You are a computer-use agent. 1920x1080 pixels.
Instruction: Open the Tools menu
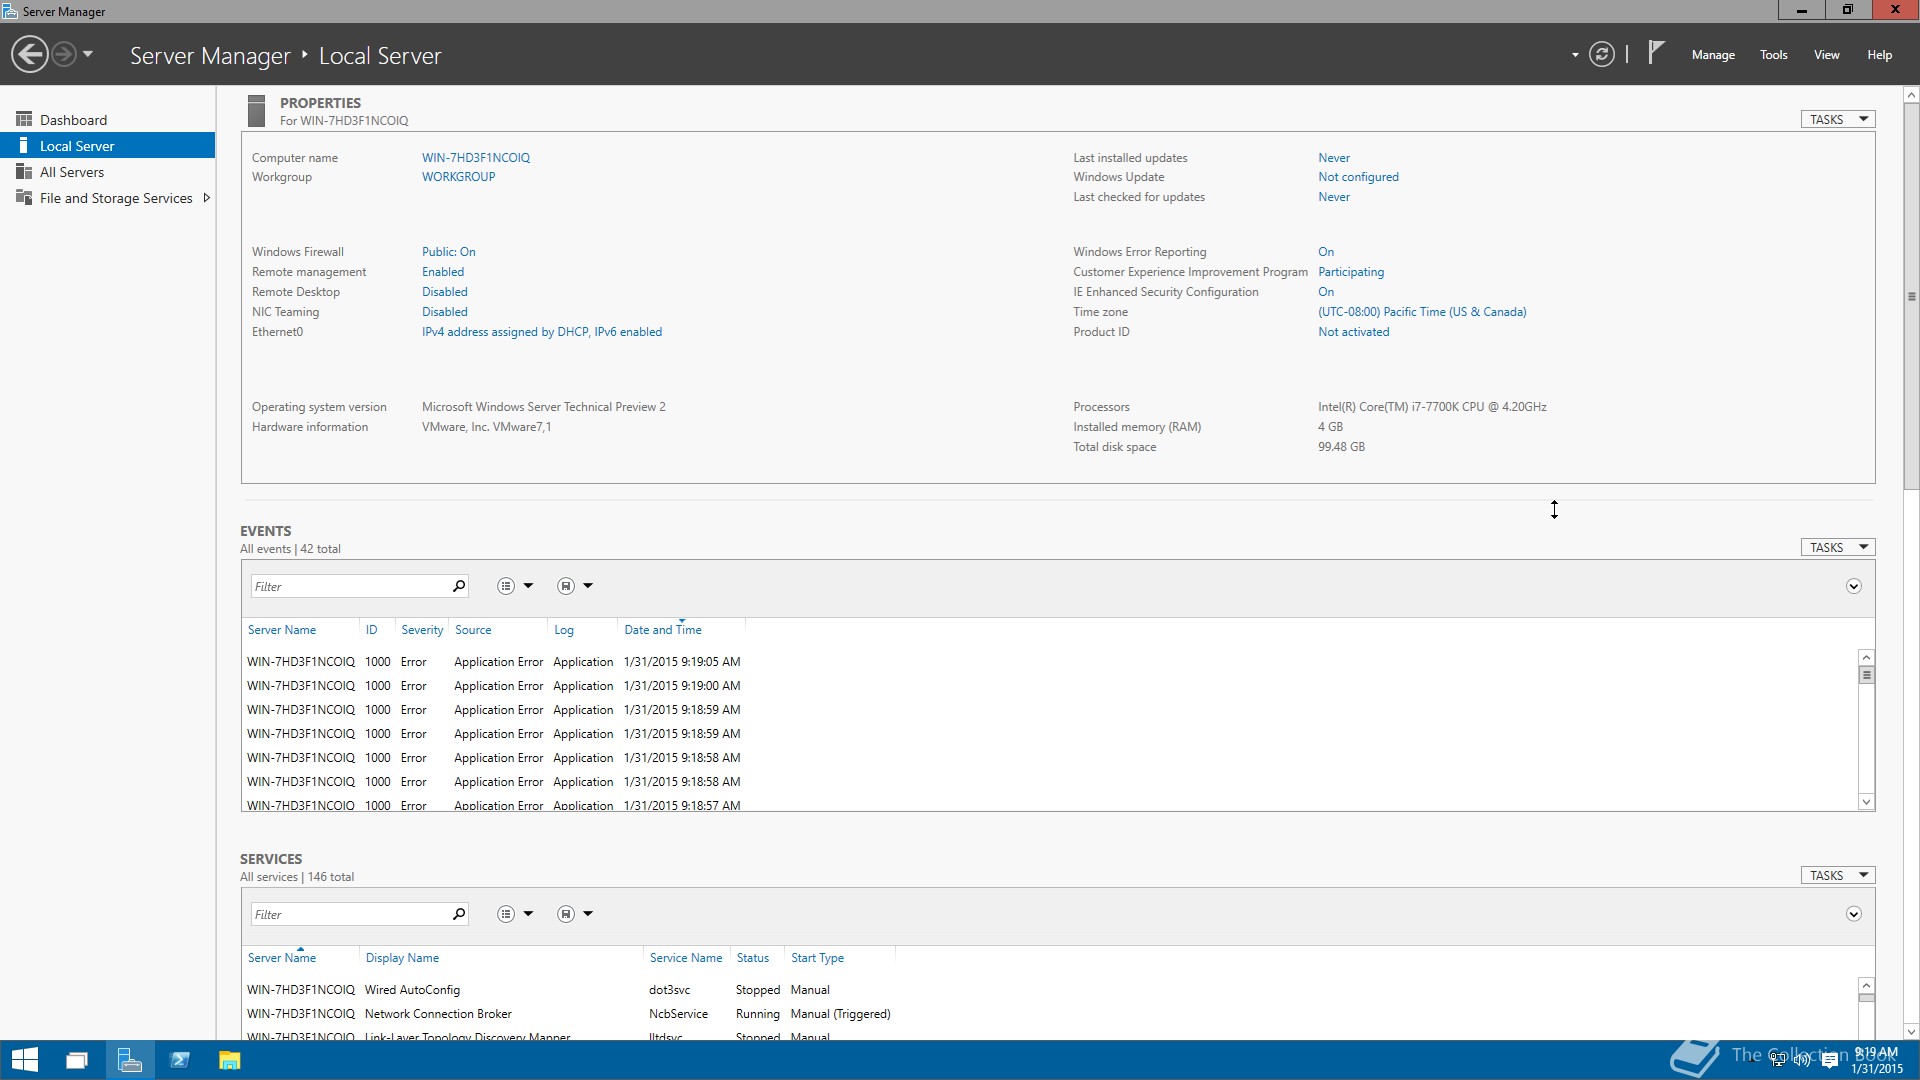(x=1774, y=55)
